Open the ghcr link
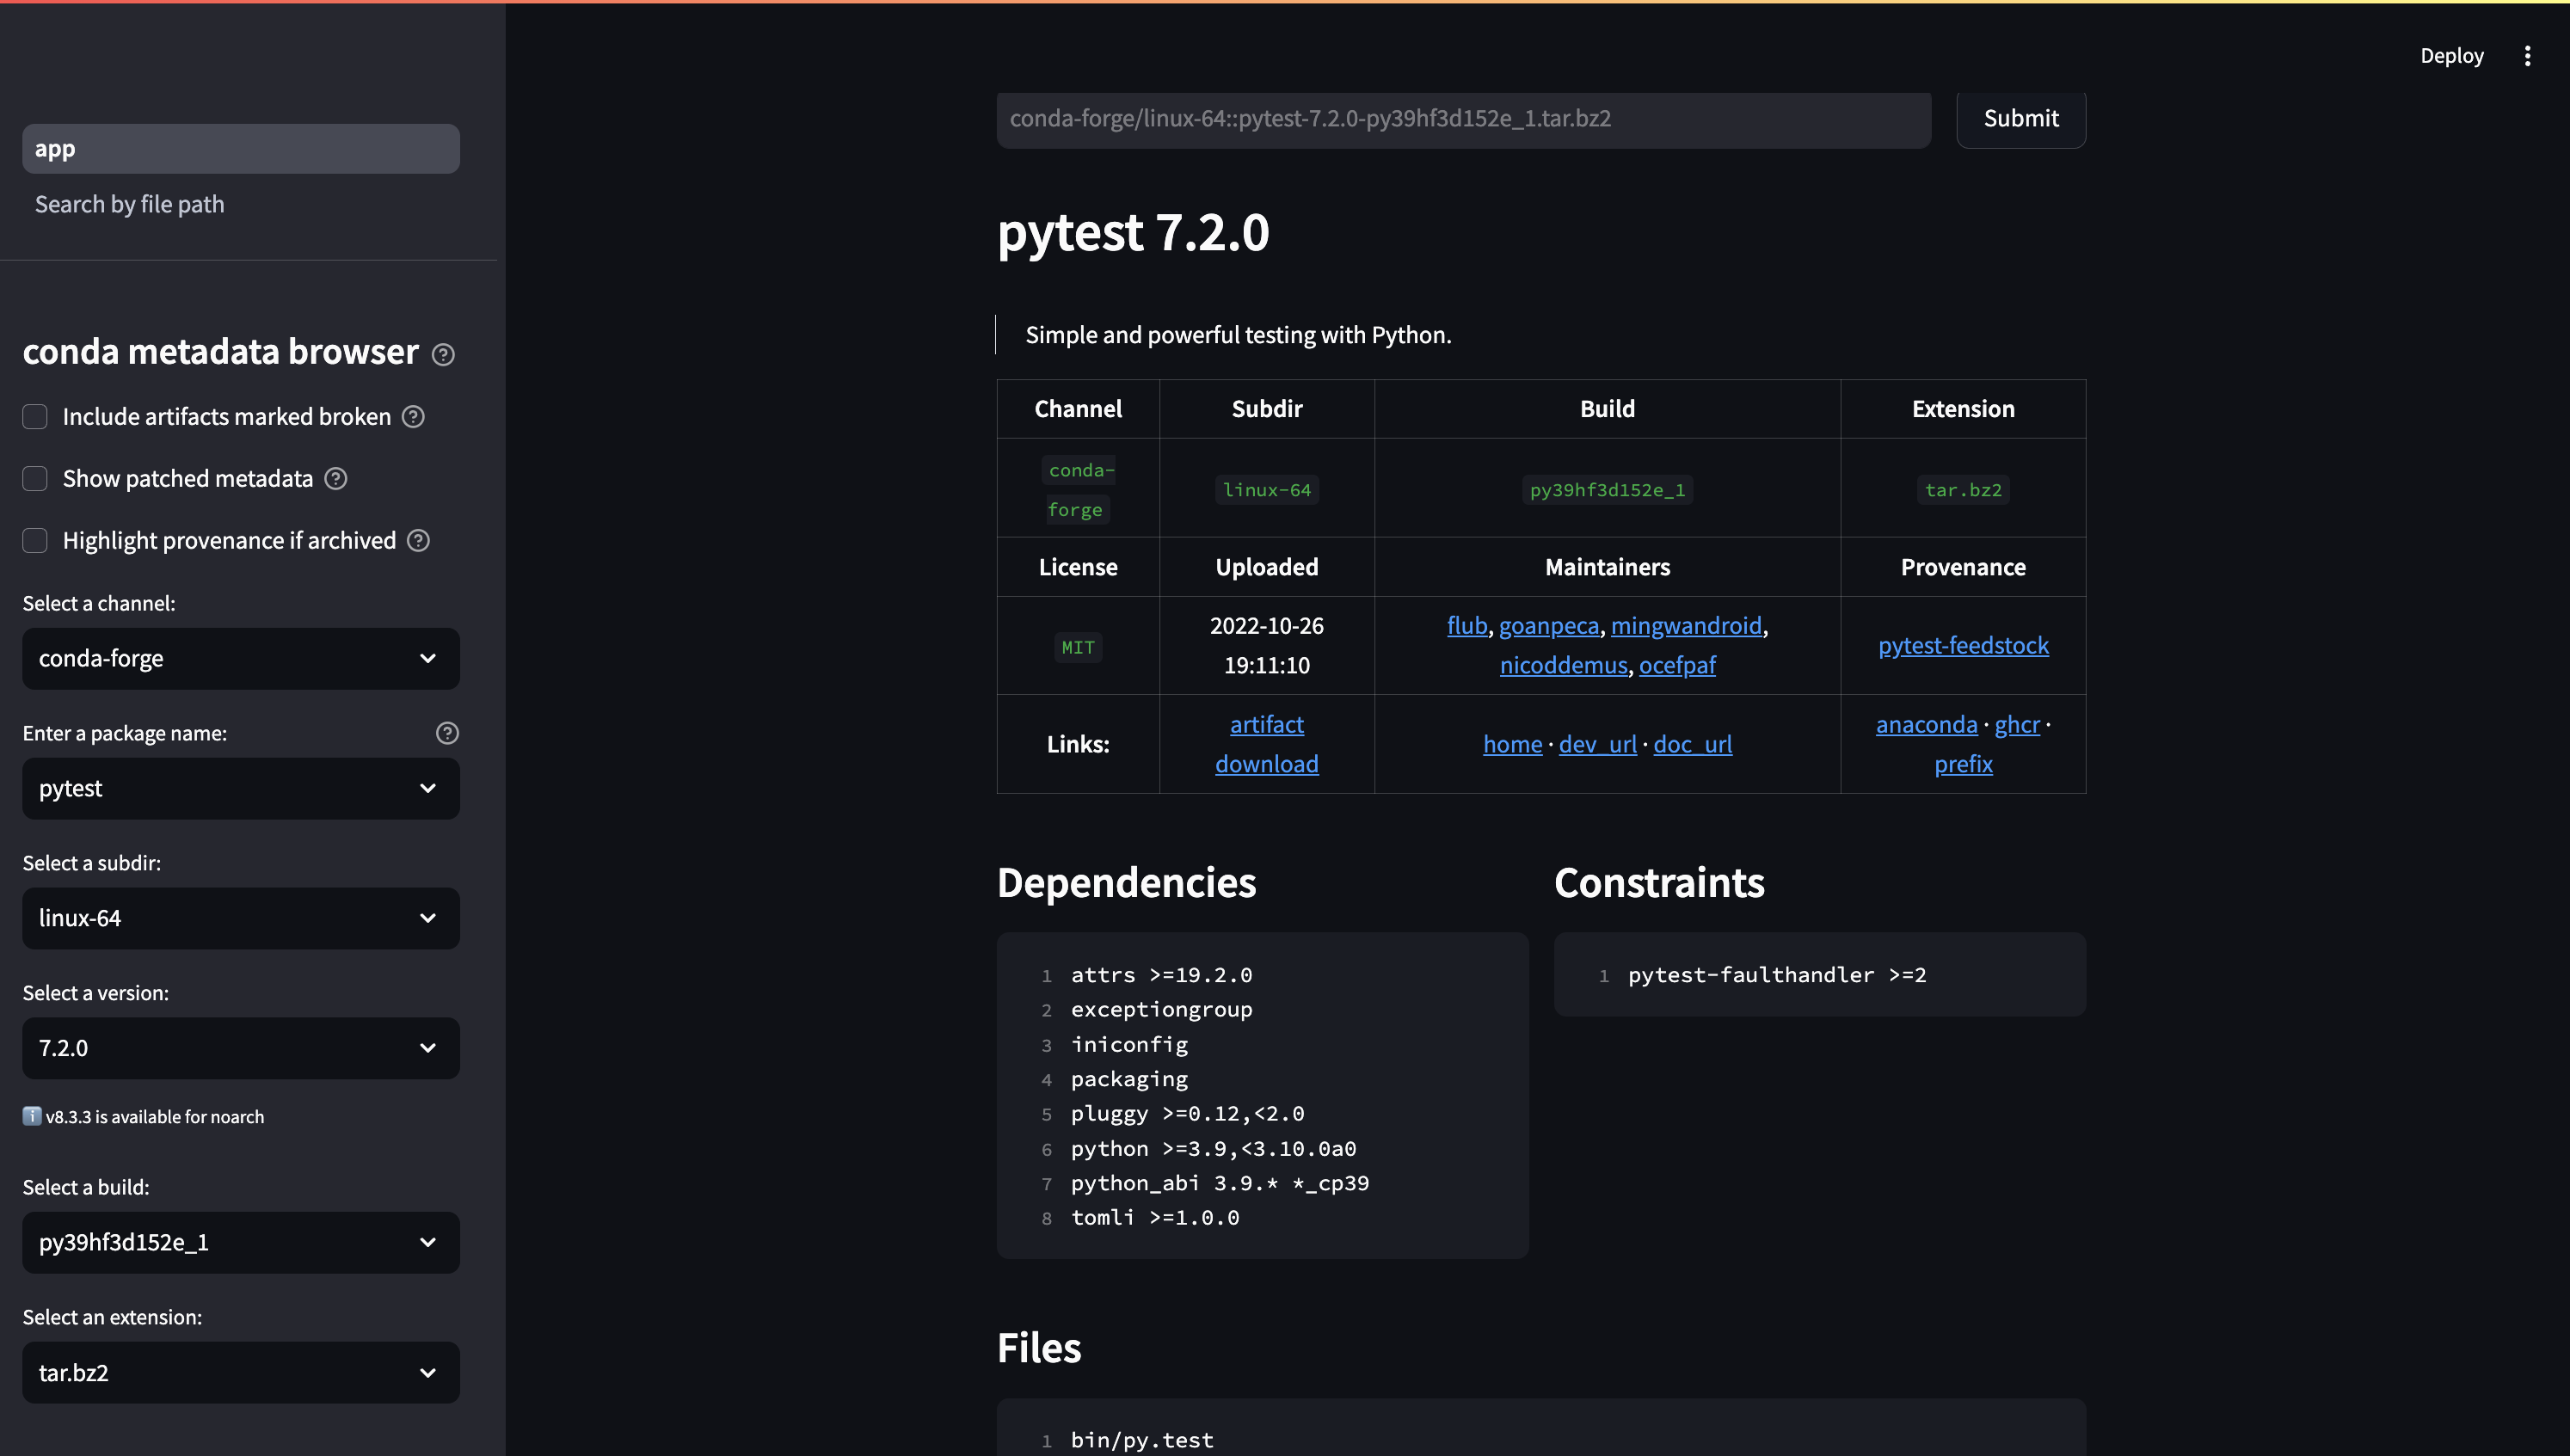This screenshot has height=1456, width=2570. [2017, 725]
